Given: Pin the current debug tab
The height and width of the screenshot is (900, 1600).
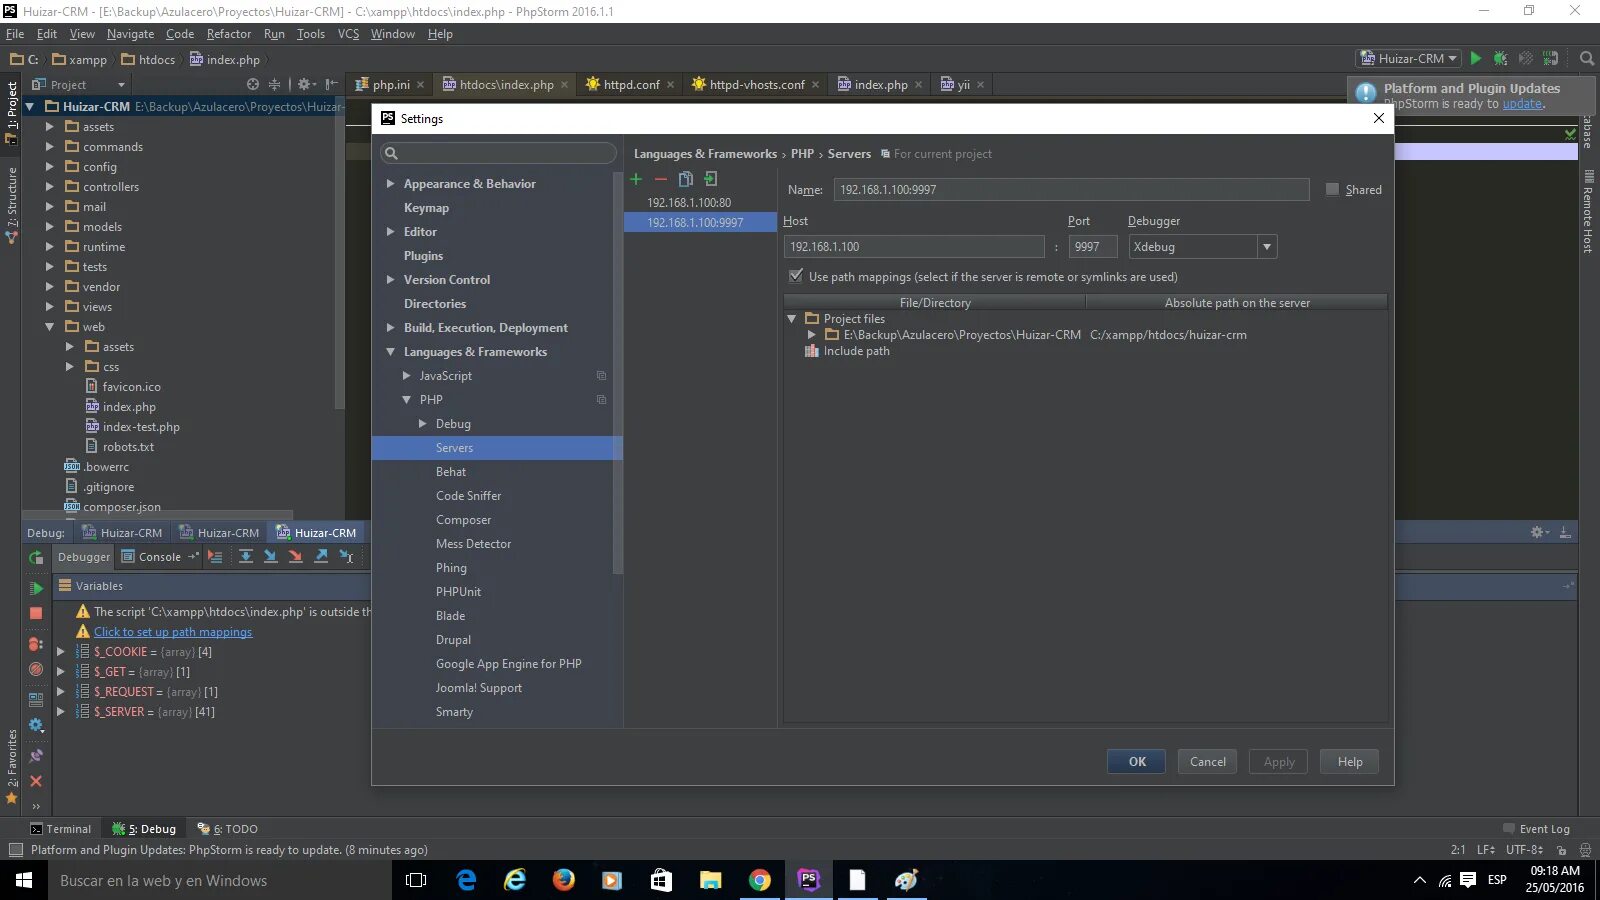Looking at the screenshot, I should [x=36, y=756].
